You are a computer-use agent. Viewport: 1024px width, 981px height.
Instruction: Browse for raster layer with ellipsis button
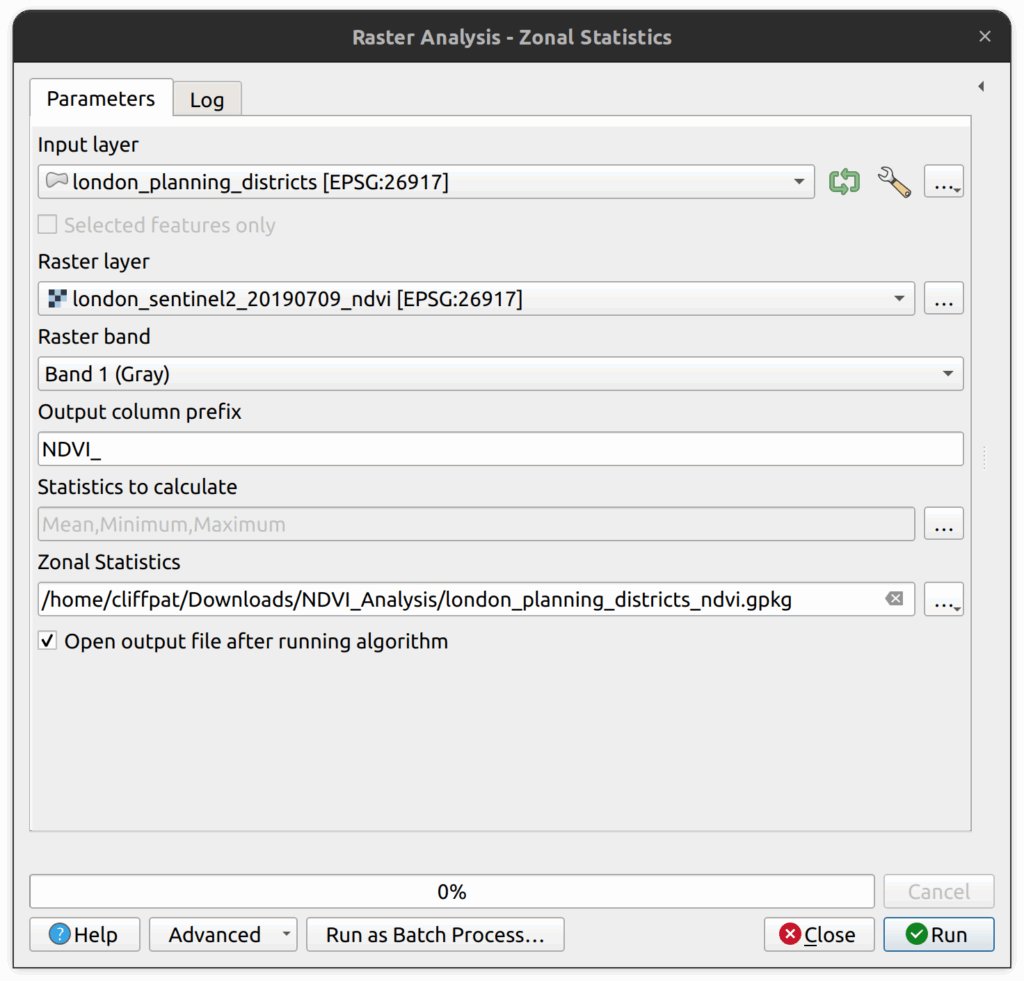point(943,298)
